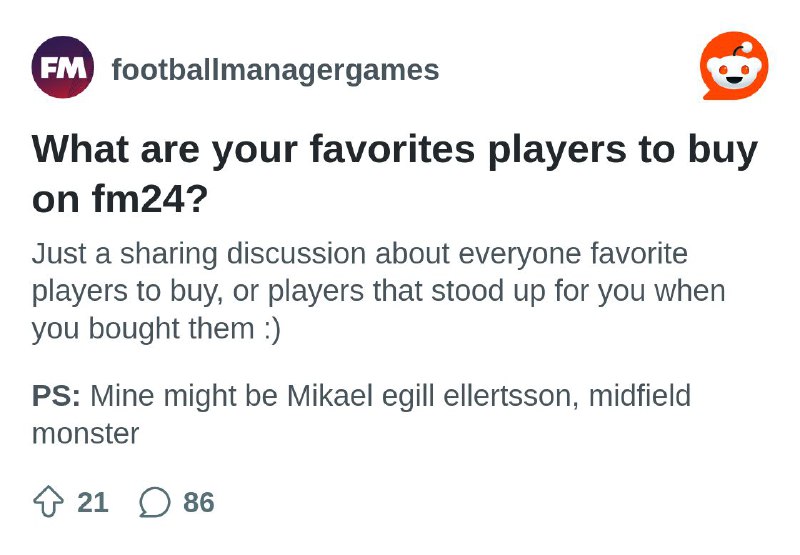Select the "Just a sharing discussion" body paragraph
The image size is (800, 555).
pos(379,291)
